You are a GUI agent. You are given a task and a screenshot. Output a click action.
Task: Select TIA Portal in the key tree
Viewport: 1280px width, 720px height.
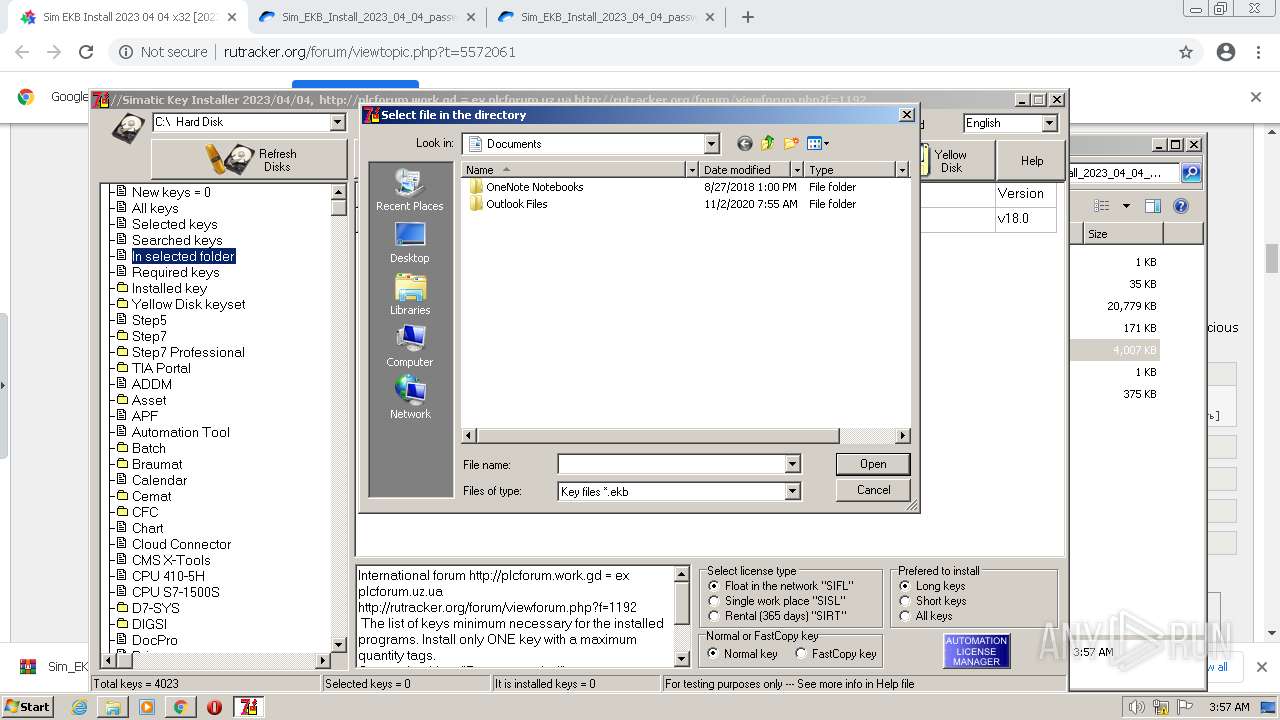point(161,368)
